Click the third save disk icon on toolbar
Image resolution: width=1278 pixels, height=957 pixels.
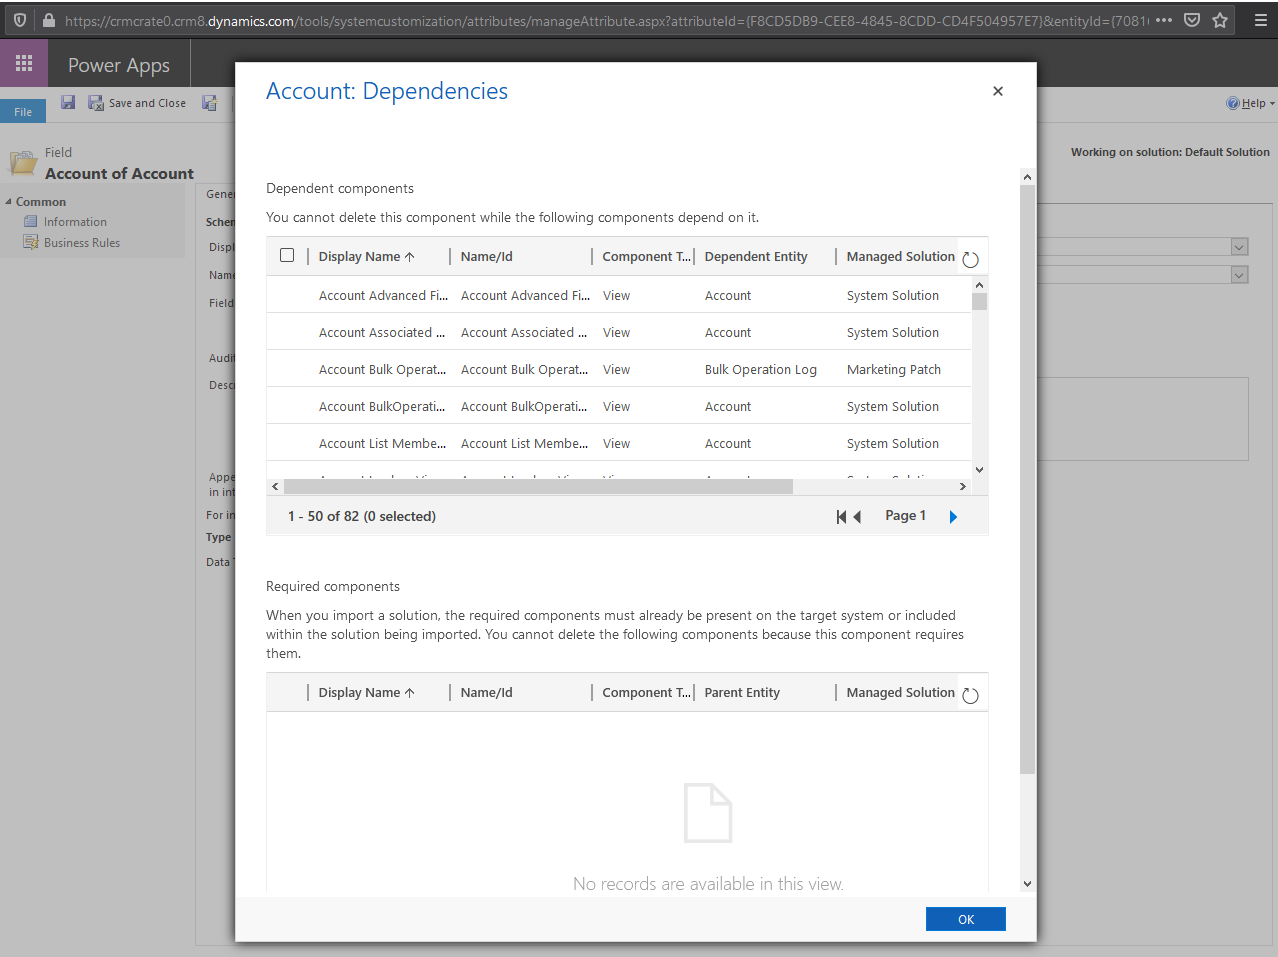pyautogui.click(x=209, y=102)
